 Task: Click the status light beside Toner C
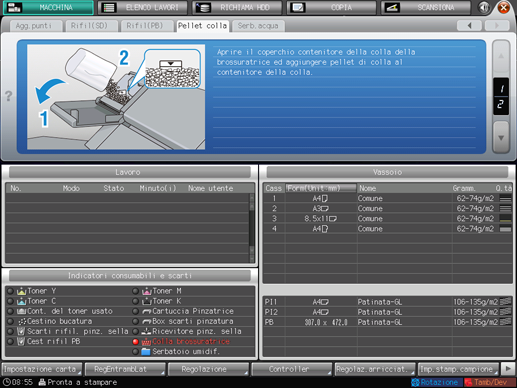[x=10, y=301]
